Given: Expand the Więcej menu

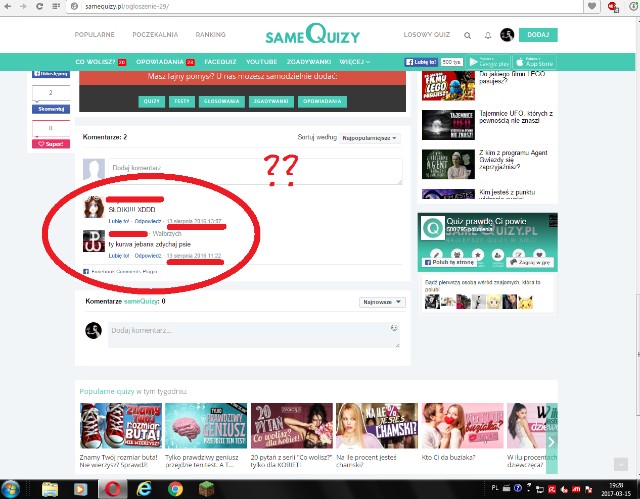Looking at the screenshot, I should point(354,61).
